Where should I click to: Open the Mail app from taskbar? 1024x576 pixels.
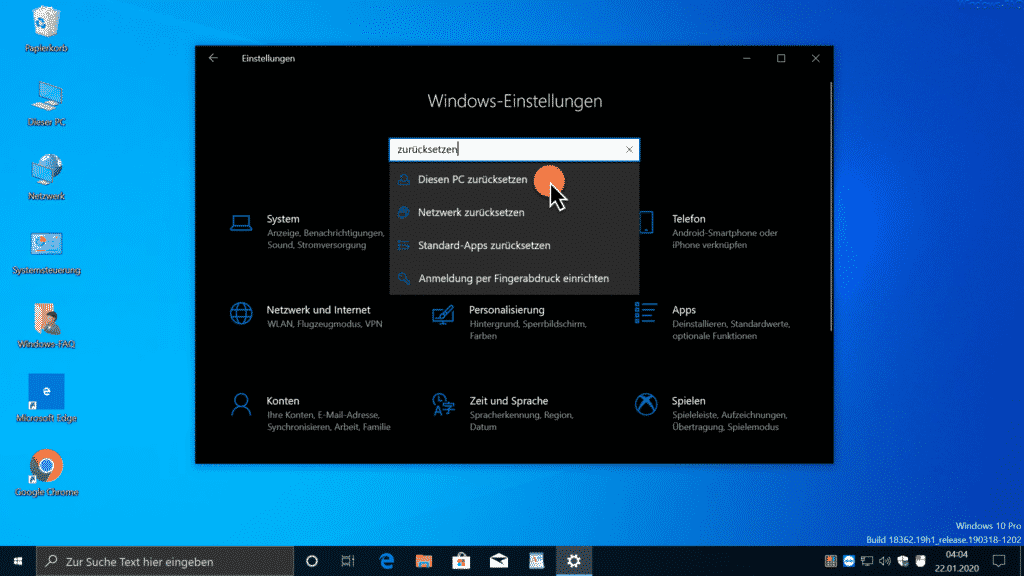tap(499, 561)
